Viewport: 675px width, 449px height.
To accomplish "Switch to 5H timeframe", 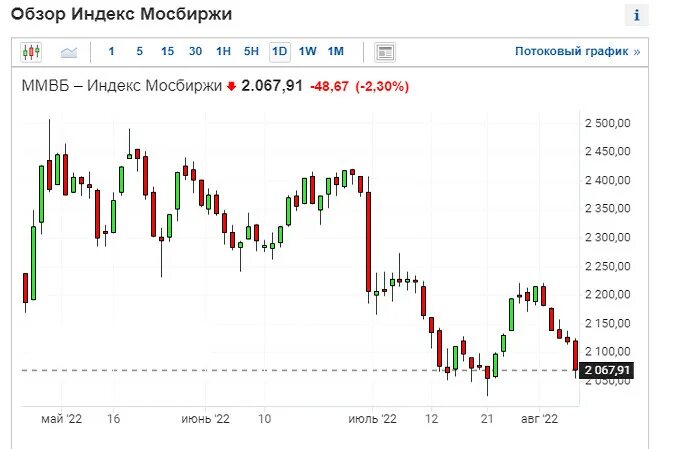I will pos(251,52).
